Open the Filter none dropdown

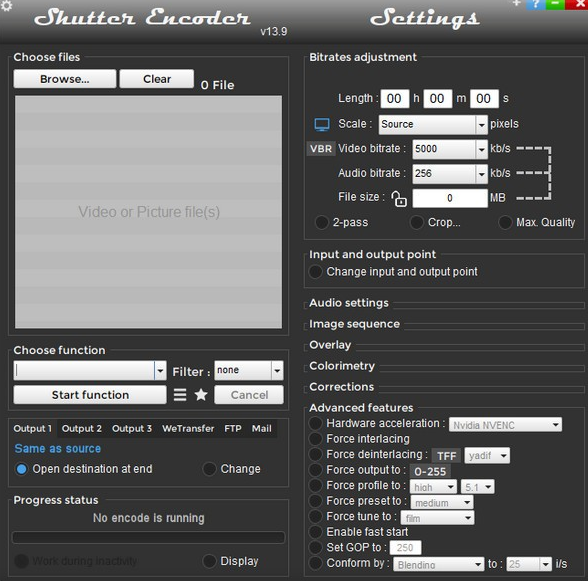(x=249, y=371)
